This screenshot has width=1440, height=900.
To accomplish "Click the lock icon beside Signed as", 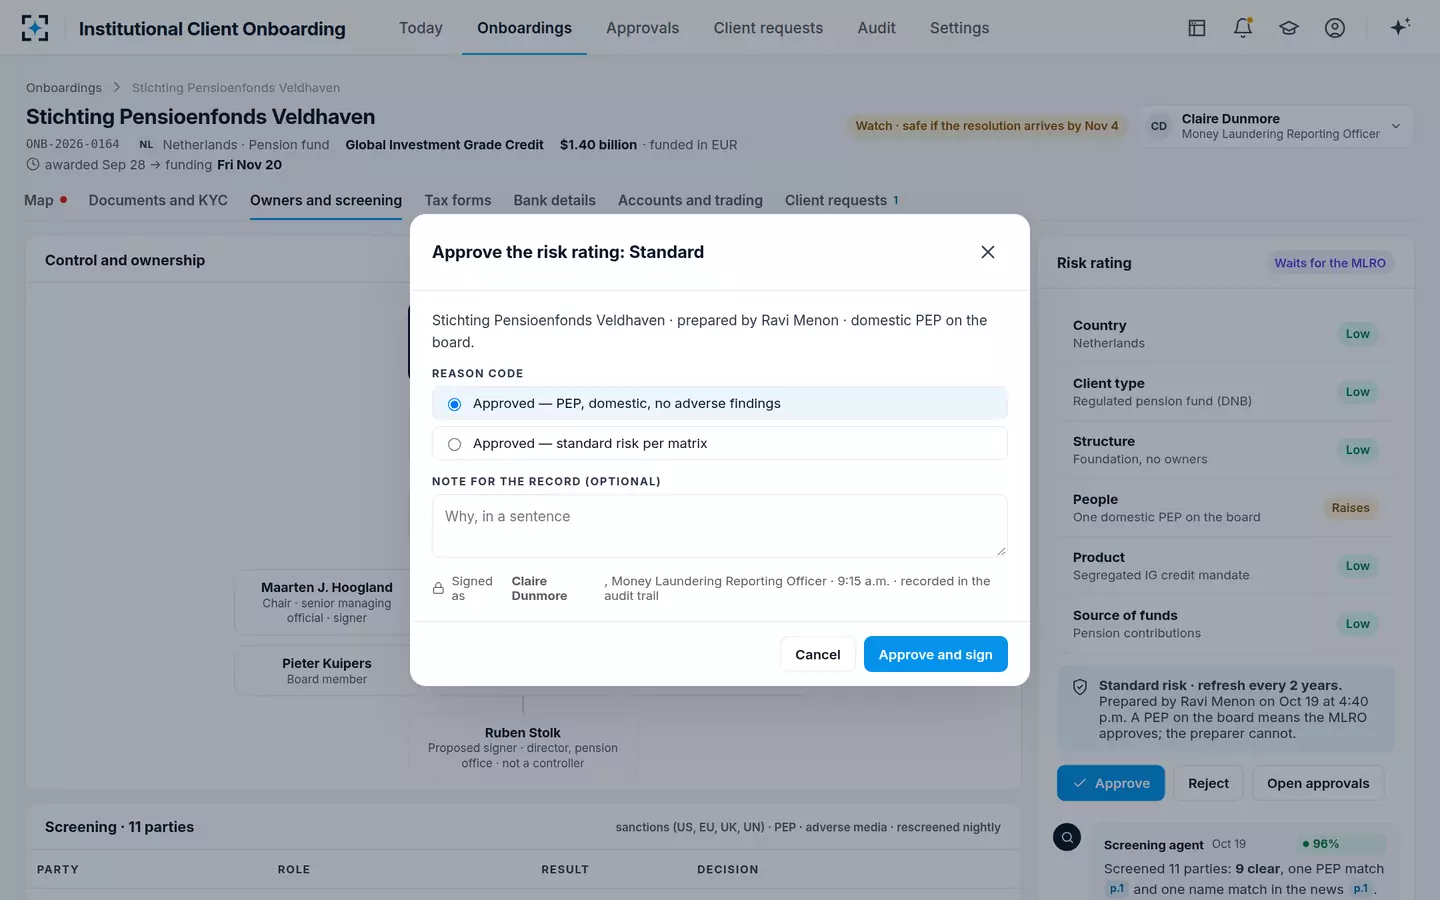I will pyautogui.click(x=438, y=588).
